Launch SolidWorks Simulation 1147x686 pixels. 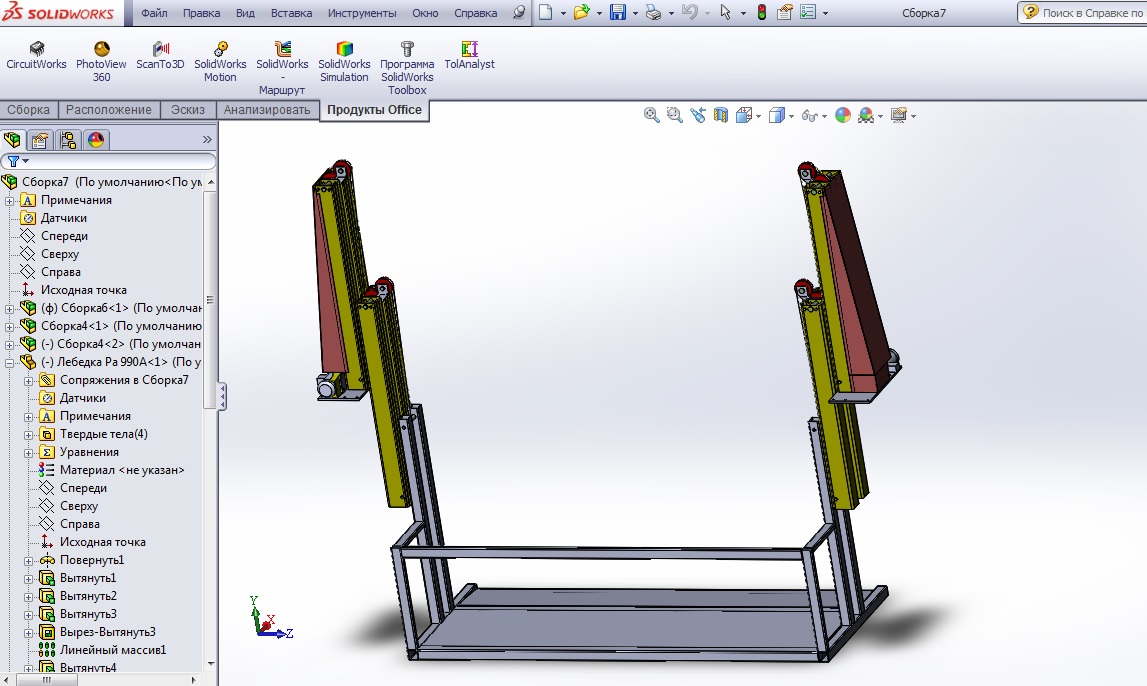344,61
